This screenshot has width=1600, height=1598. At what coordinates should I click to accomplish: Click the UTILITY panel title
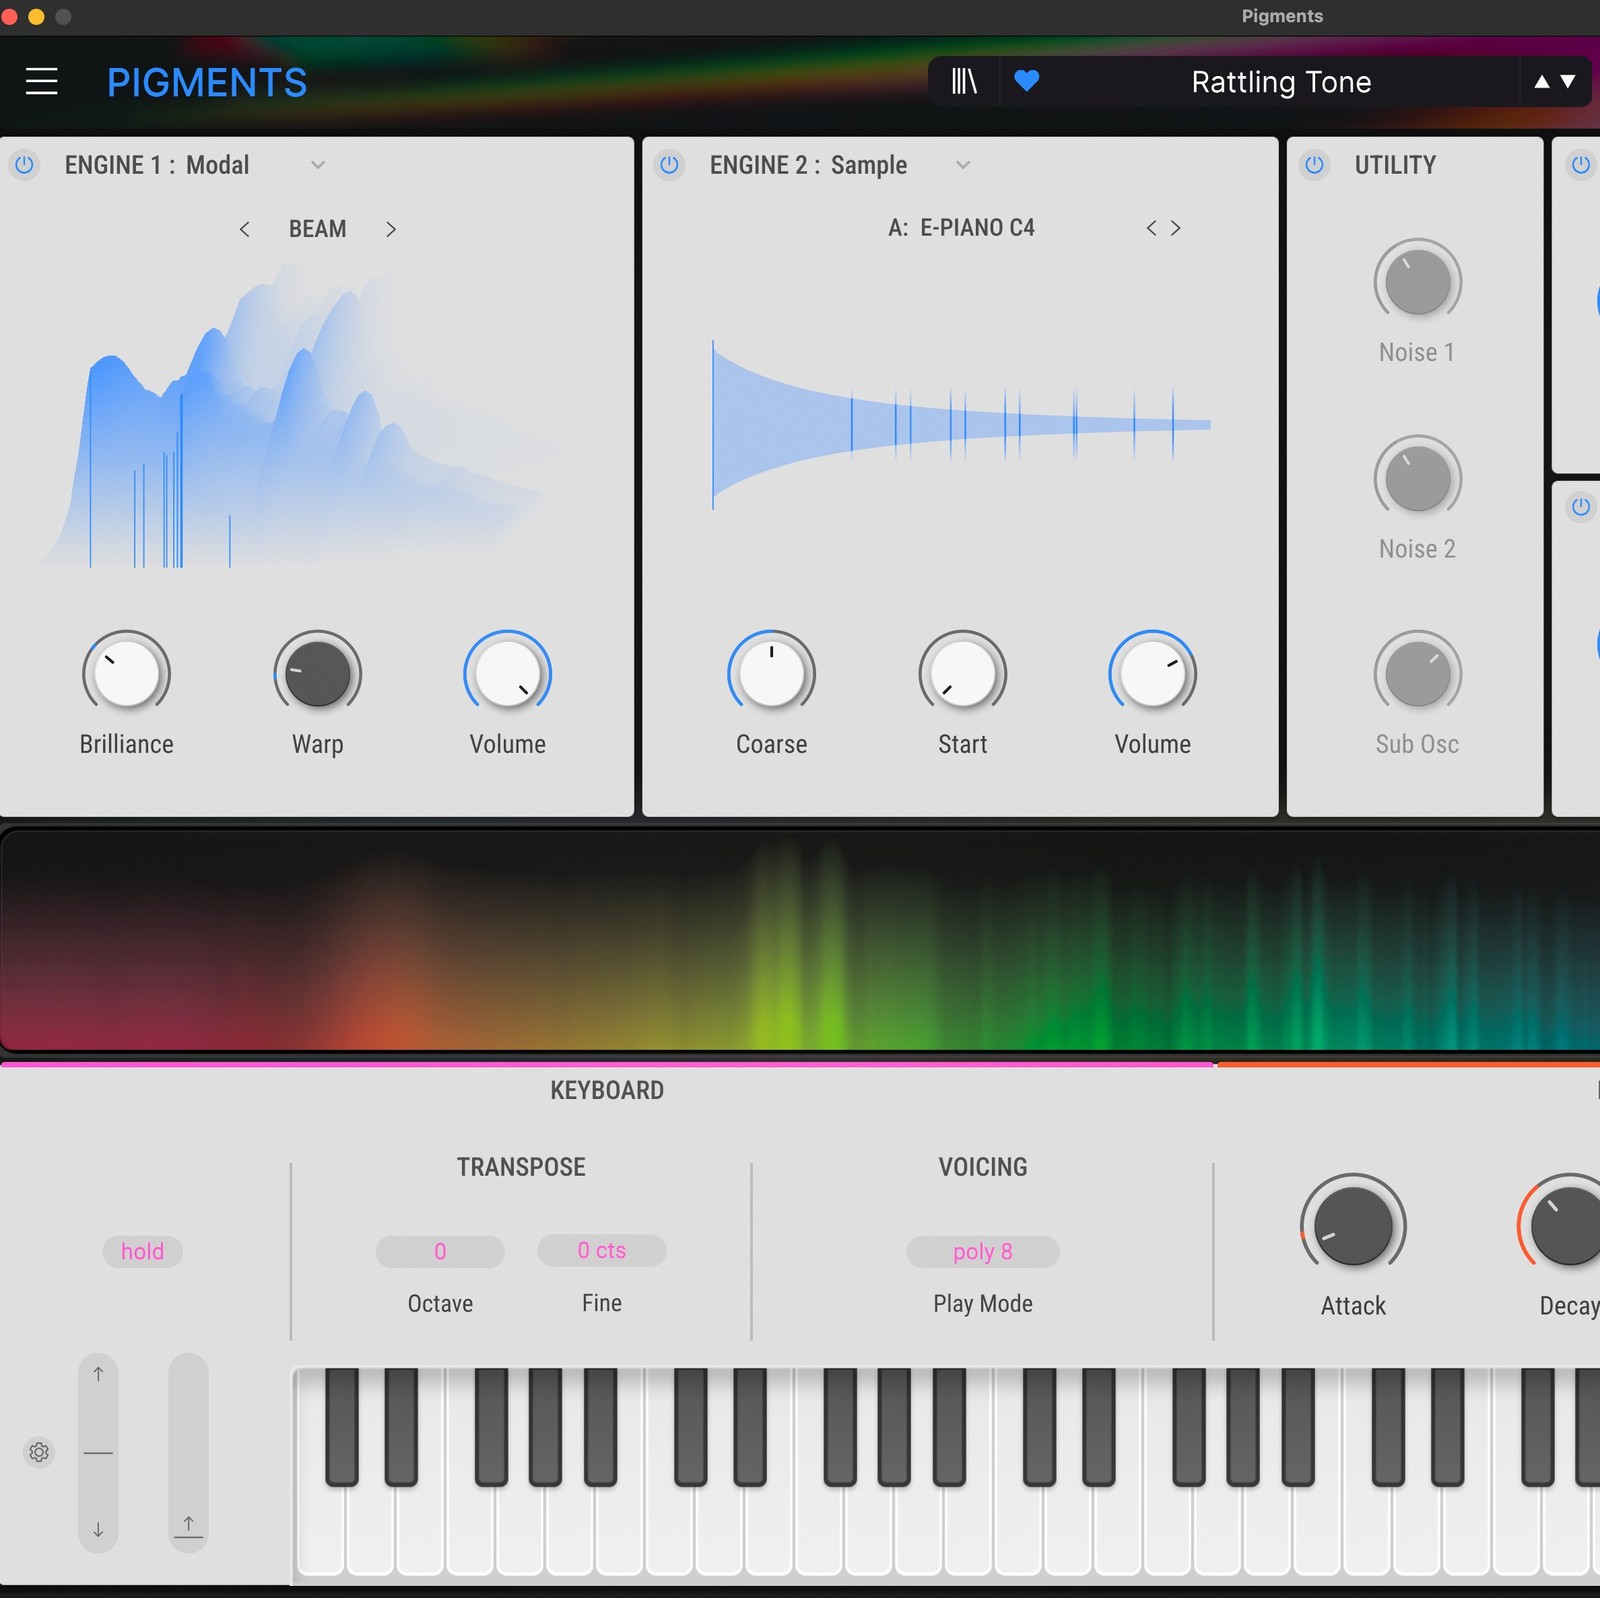pos(1395,165)
